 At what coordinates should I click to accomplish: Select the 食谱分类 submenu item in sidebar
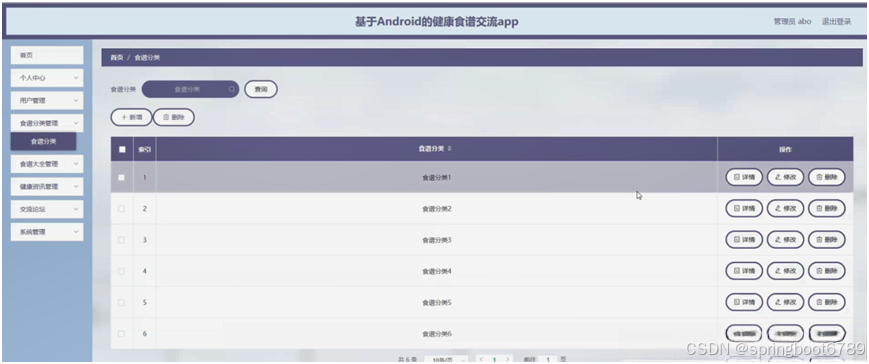(43, 141)
